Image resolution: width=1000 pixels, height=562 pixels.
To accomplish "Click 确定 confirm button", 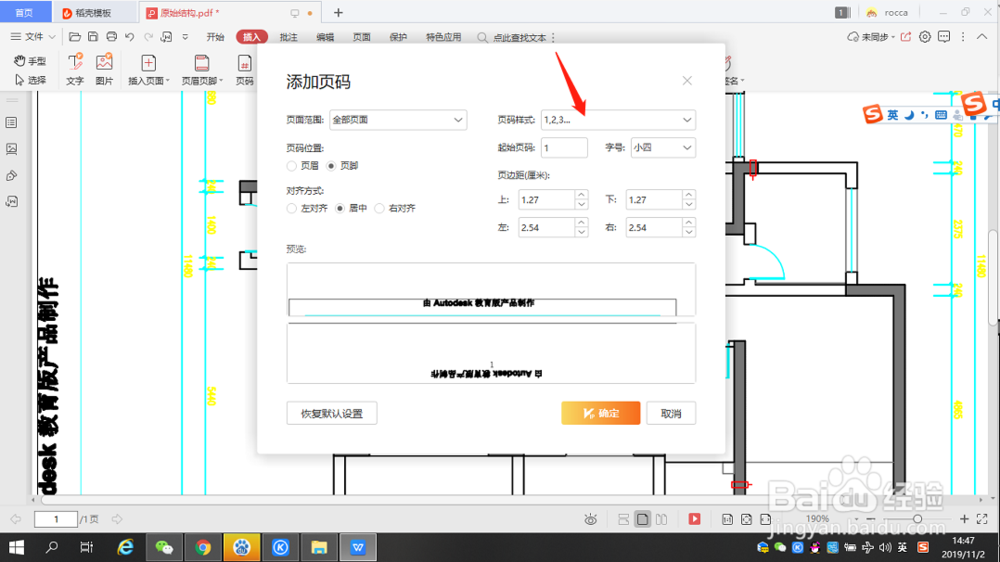I will tap(601, 413).
